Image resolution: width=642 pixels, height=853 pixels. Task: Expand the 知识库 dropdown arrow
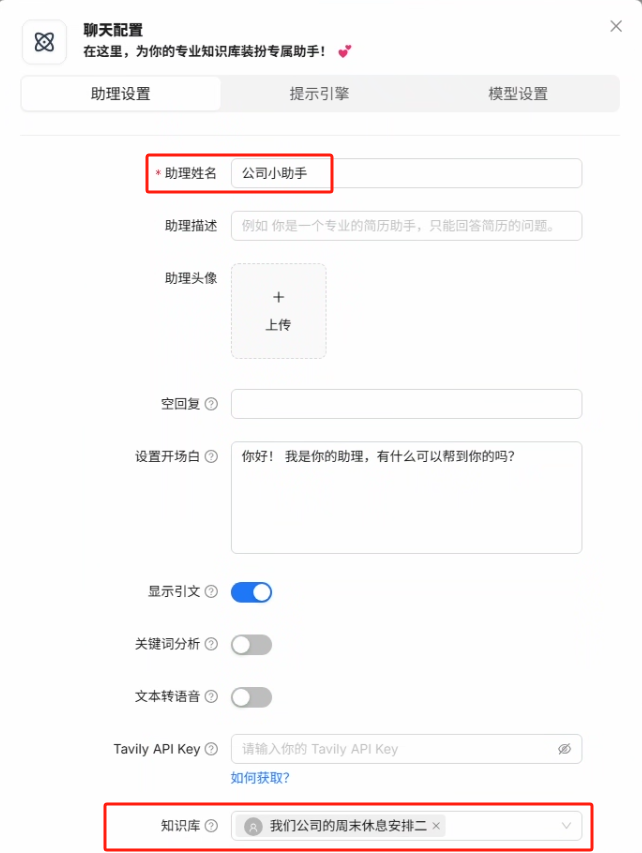tap(566, 826)
